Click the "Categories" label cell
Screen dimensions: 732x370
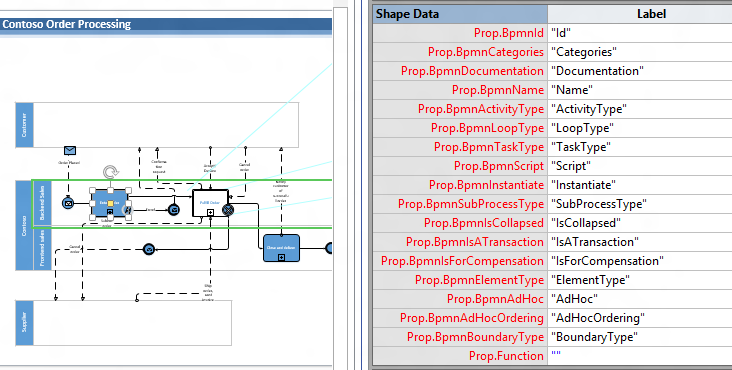(x=640, y=52)
